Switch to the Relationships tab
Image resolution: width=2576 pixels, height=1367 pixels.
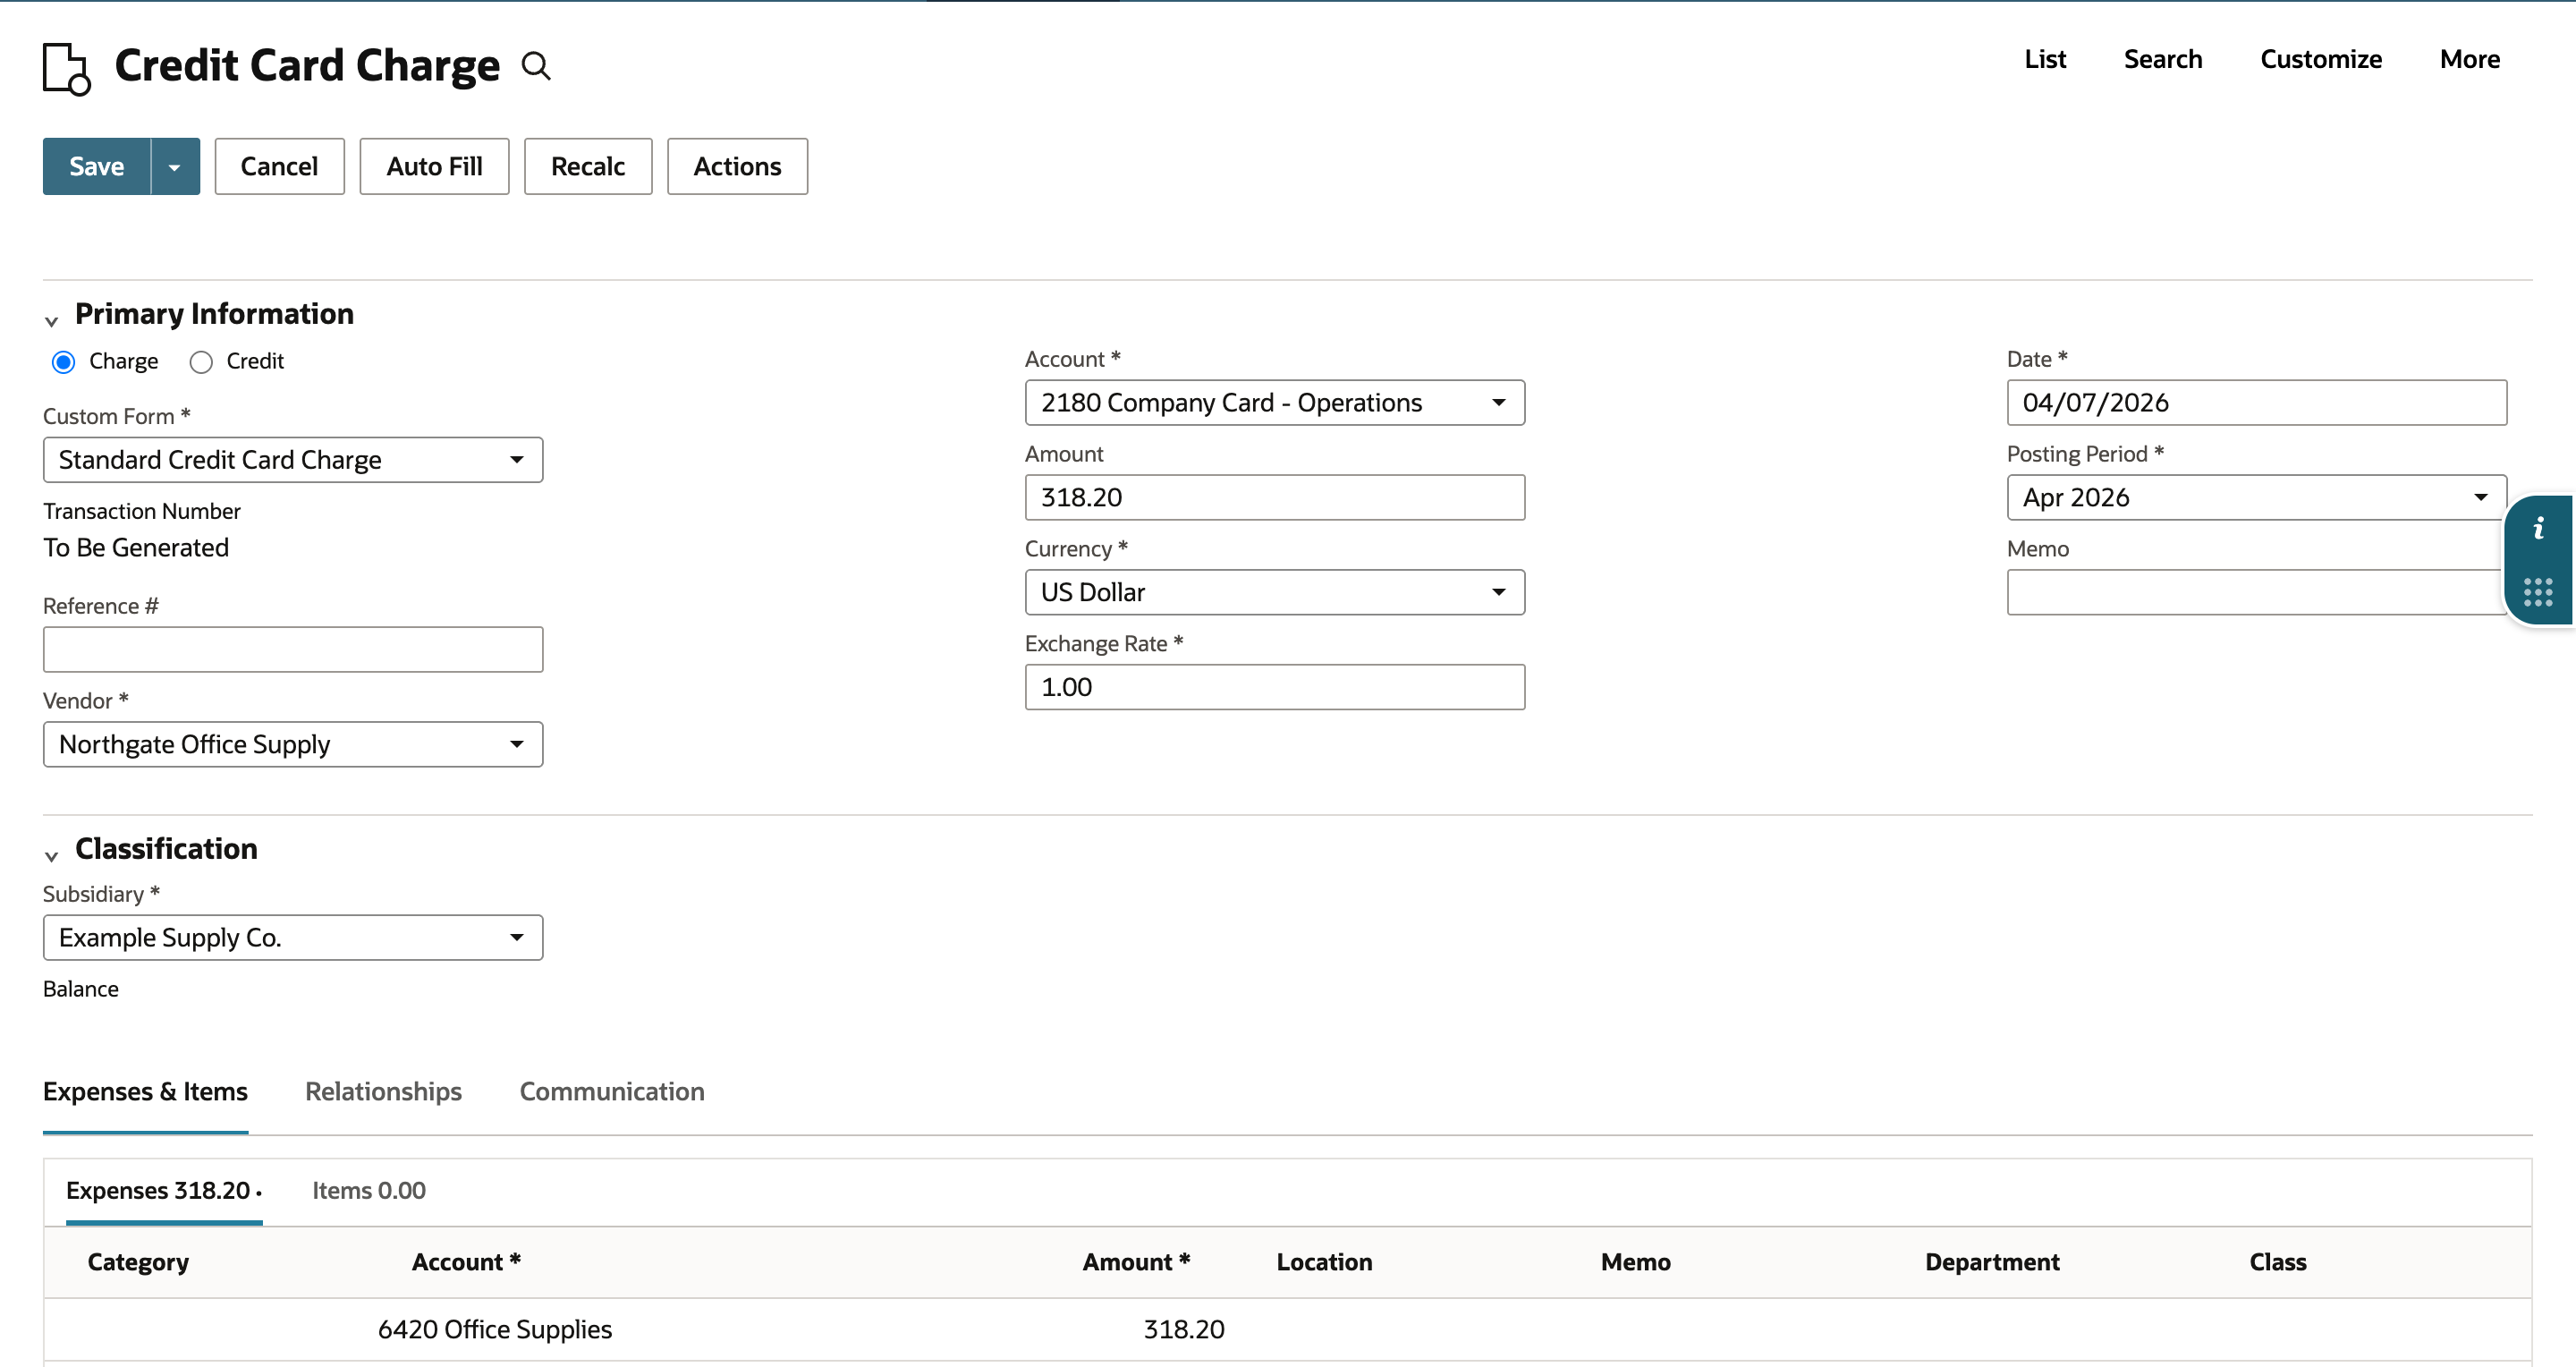[383, 1091]
